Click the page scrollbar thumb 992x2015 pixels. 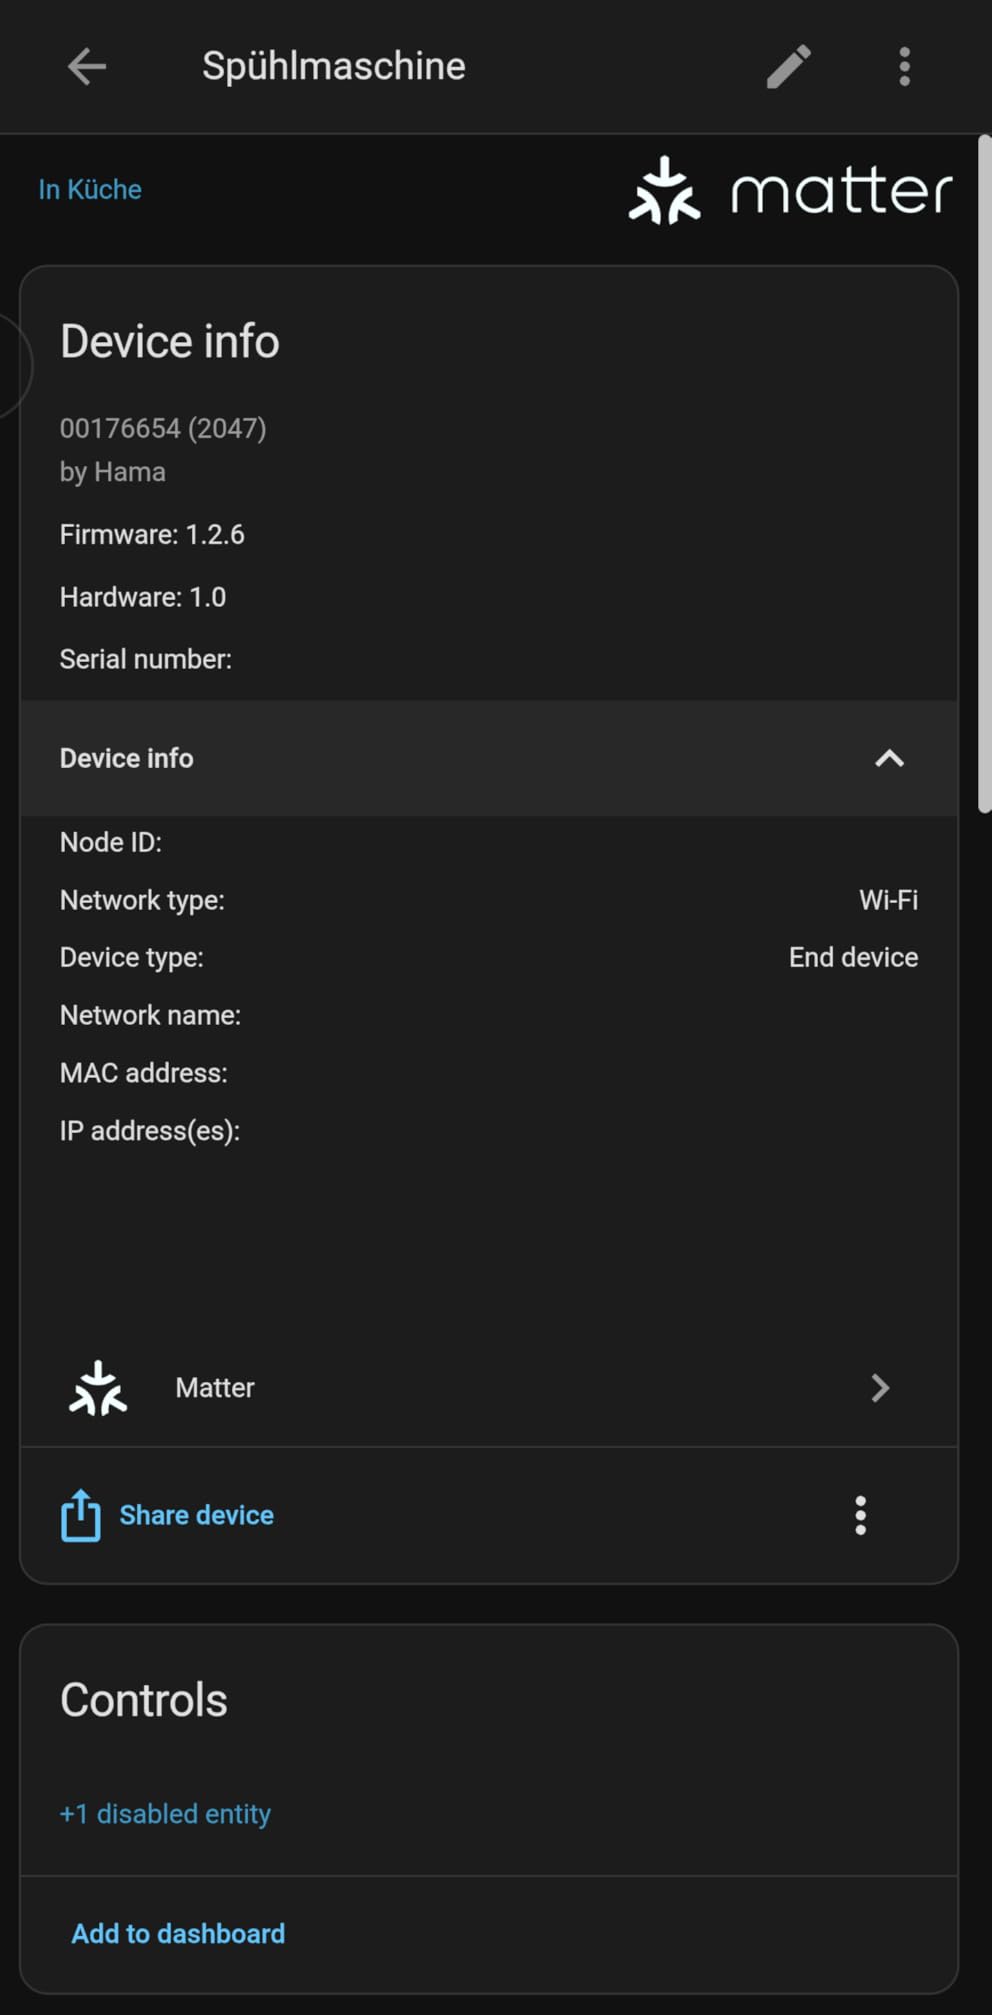click(984, 475)
